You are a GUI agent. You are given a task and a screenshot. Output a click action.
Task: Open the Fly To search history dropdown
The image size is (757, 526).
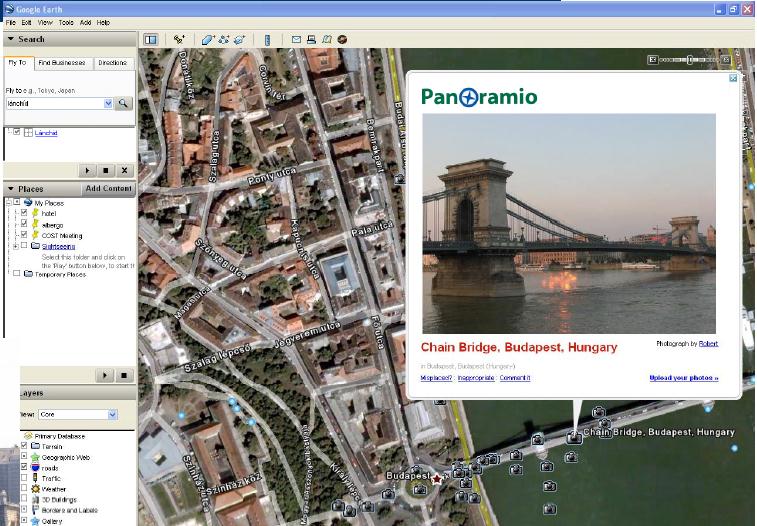click(x=108, y=103)
